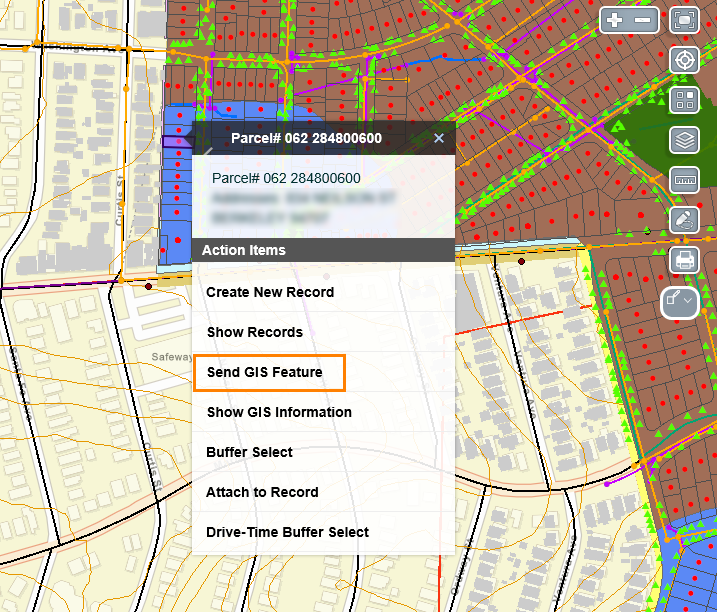Open the map layers list
The height and width of the screenshot is (612, 717).
point(685,139)
